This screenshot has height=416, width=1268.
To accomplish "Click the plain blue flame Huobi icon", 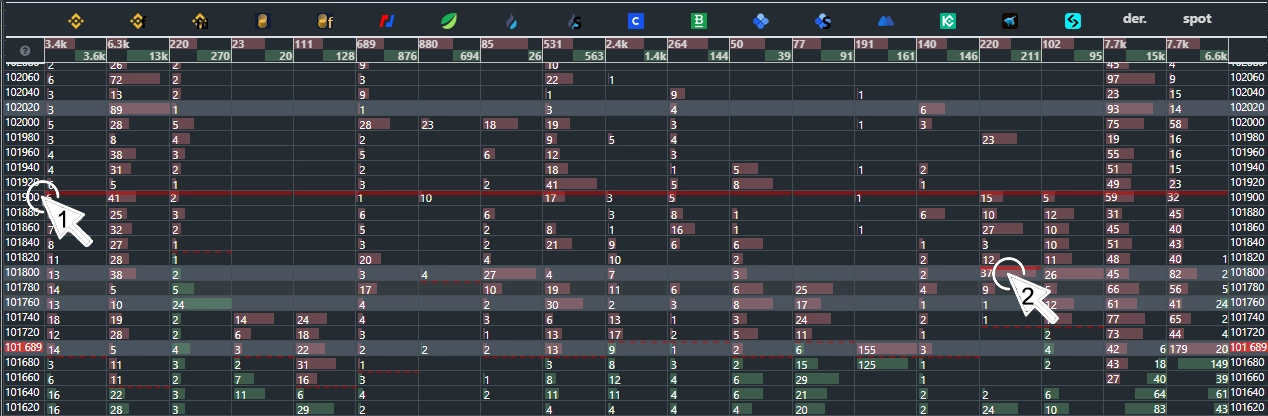I will pos(512,20).
